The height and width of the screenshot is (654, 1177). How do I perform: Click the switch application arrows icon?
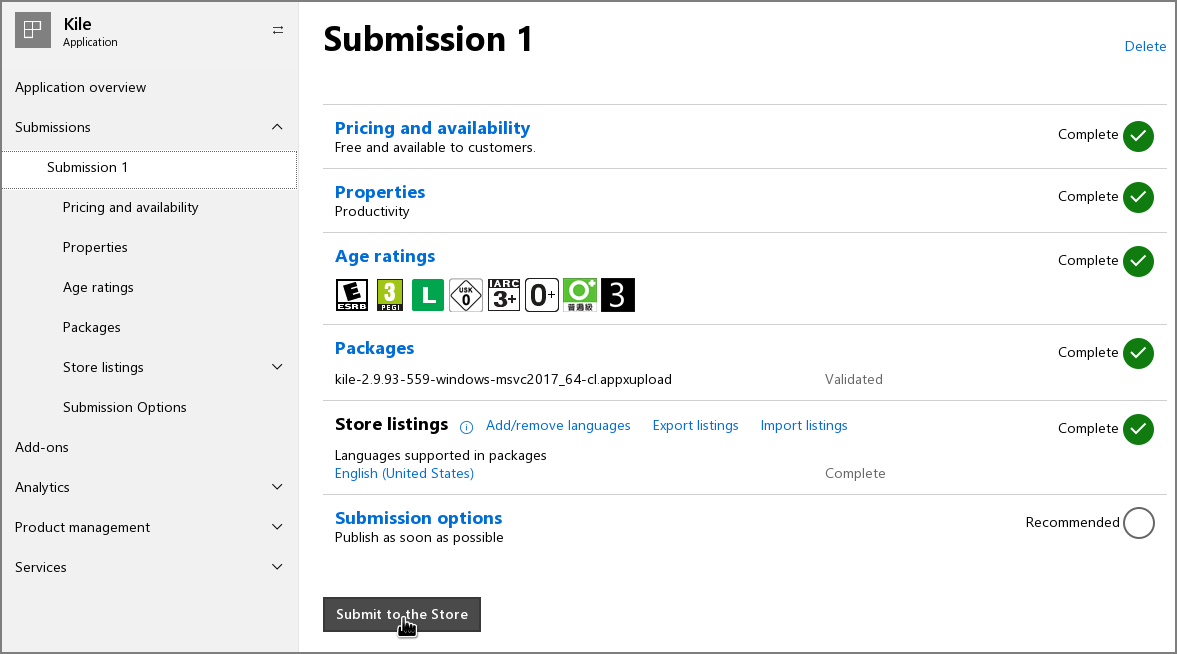pyautogui.click(x=278, y=30)
